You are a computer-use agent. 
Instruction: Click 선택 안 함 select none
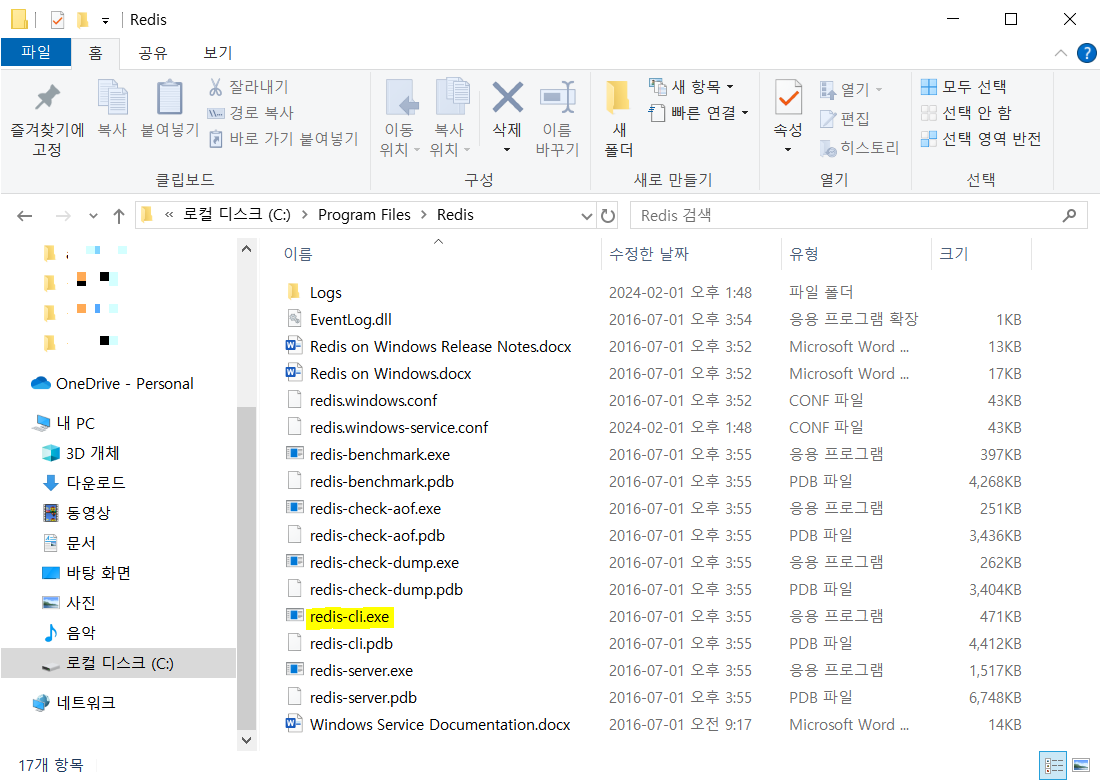[x=966, y=112]
